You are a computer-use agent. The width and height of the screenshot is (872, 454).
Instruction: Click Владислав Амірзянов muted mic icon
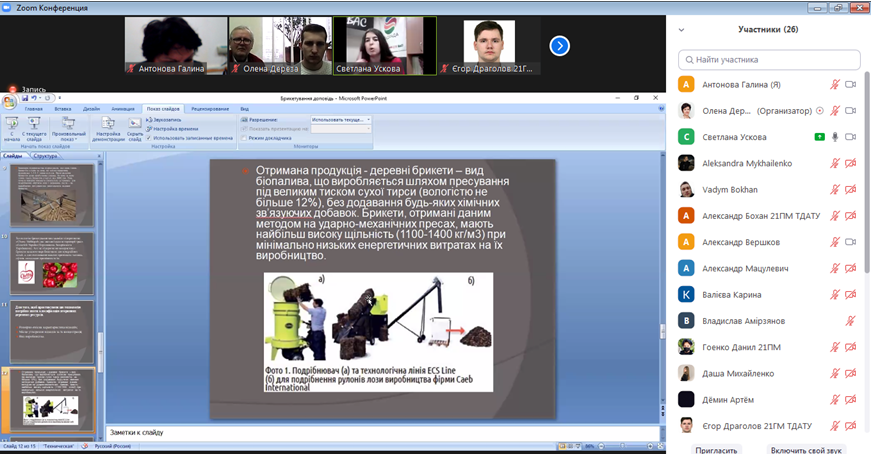click(850, 320)
